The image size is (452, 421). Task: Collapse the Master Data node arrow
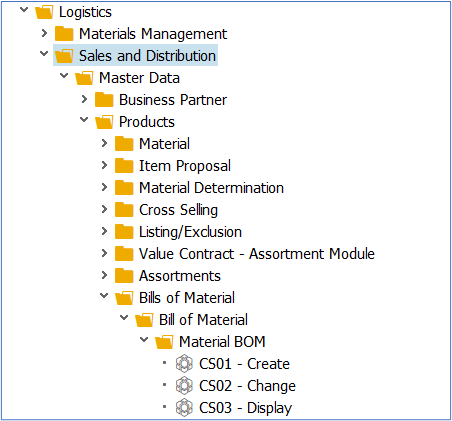click(64, 76)
